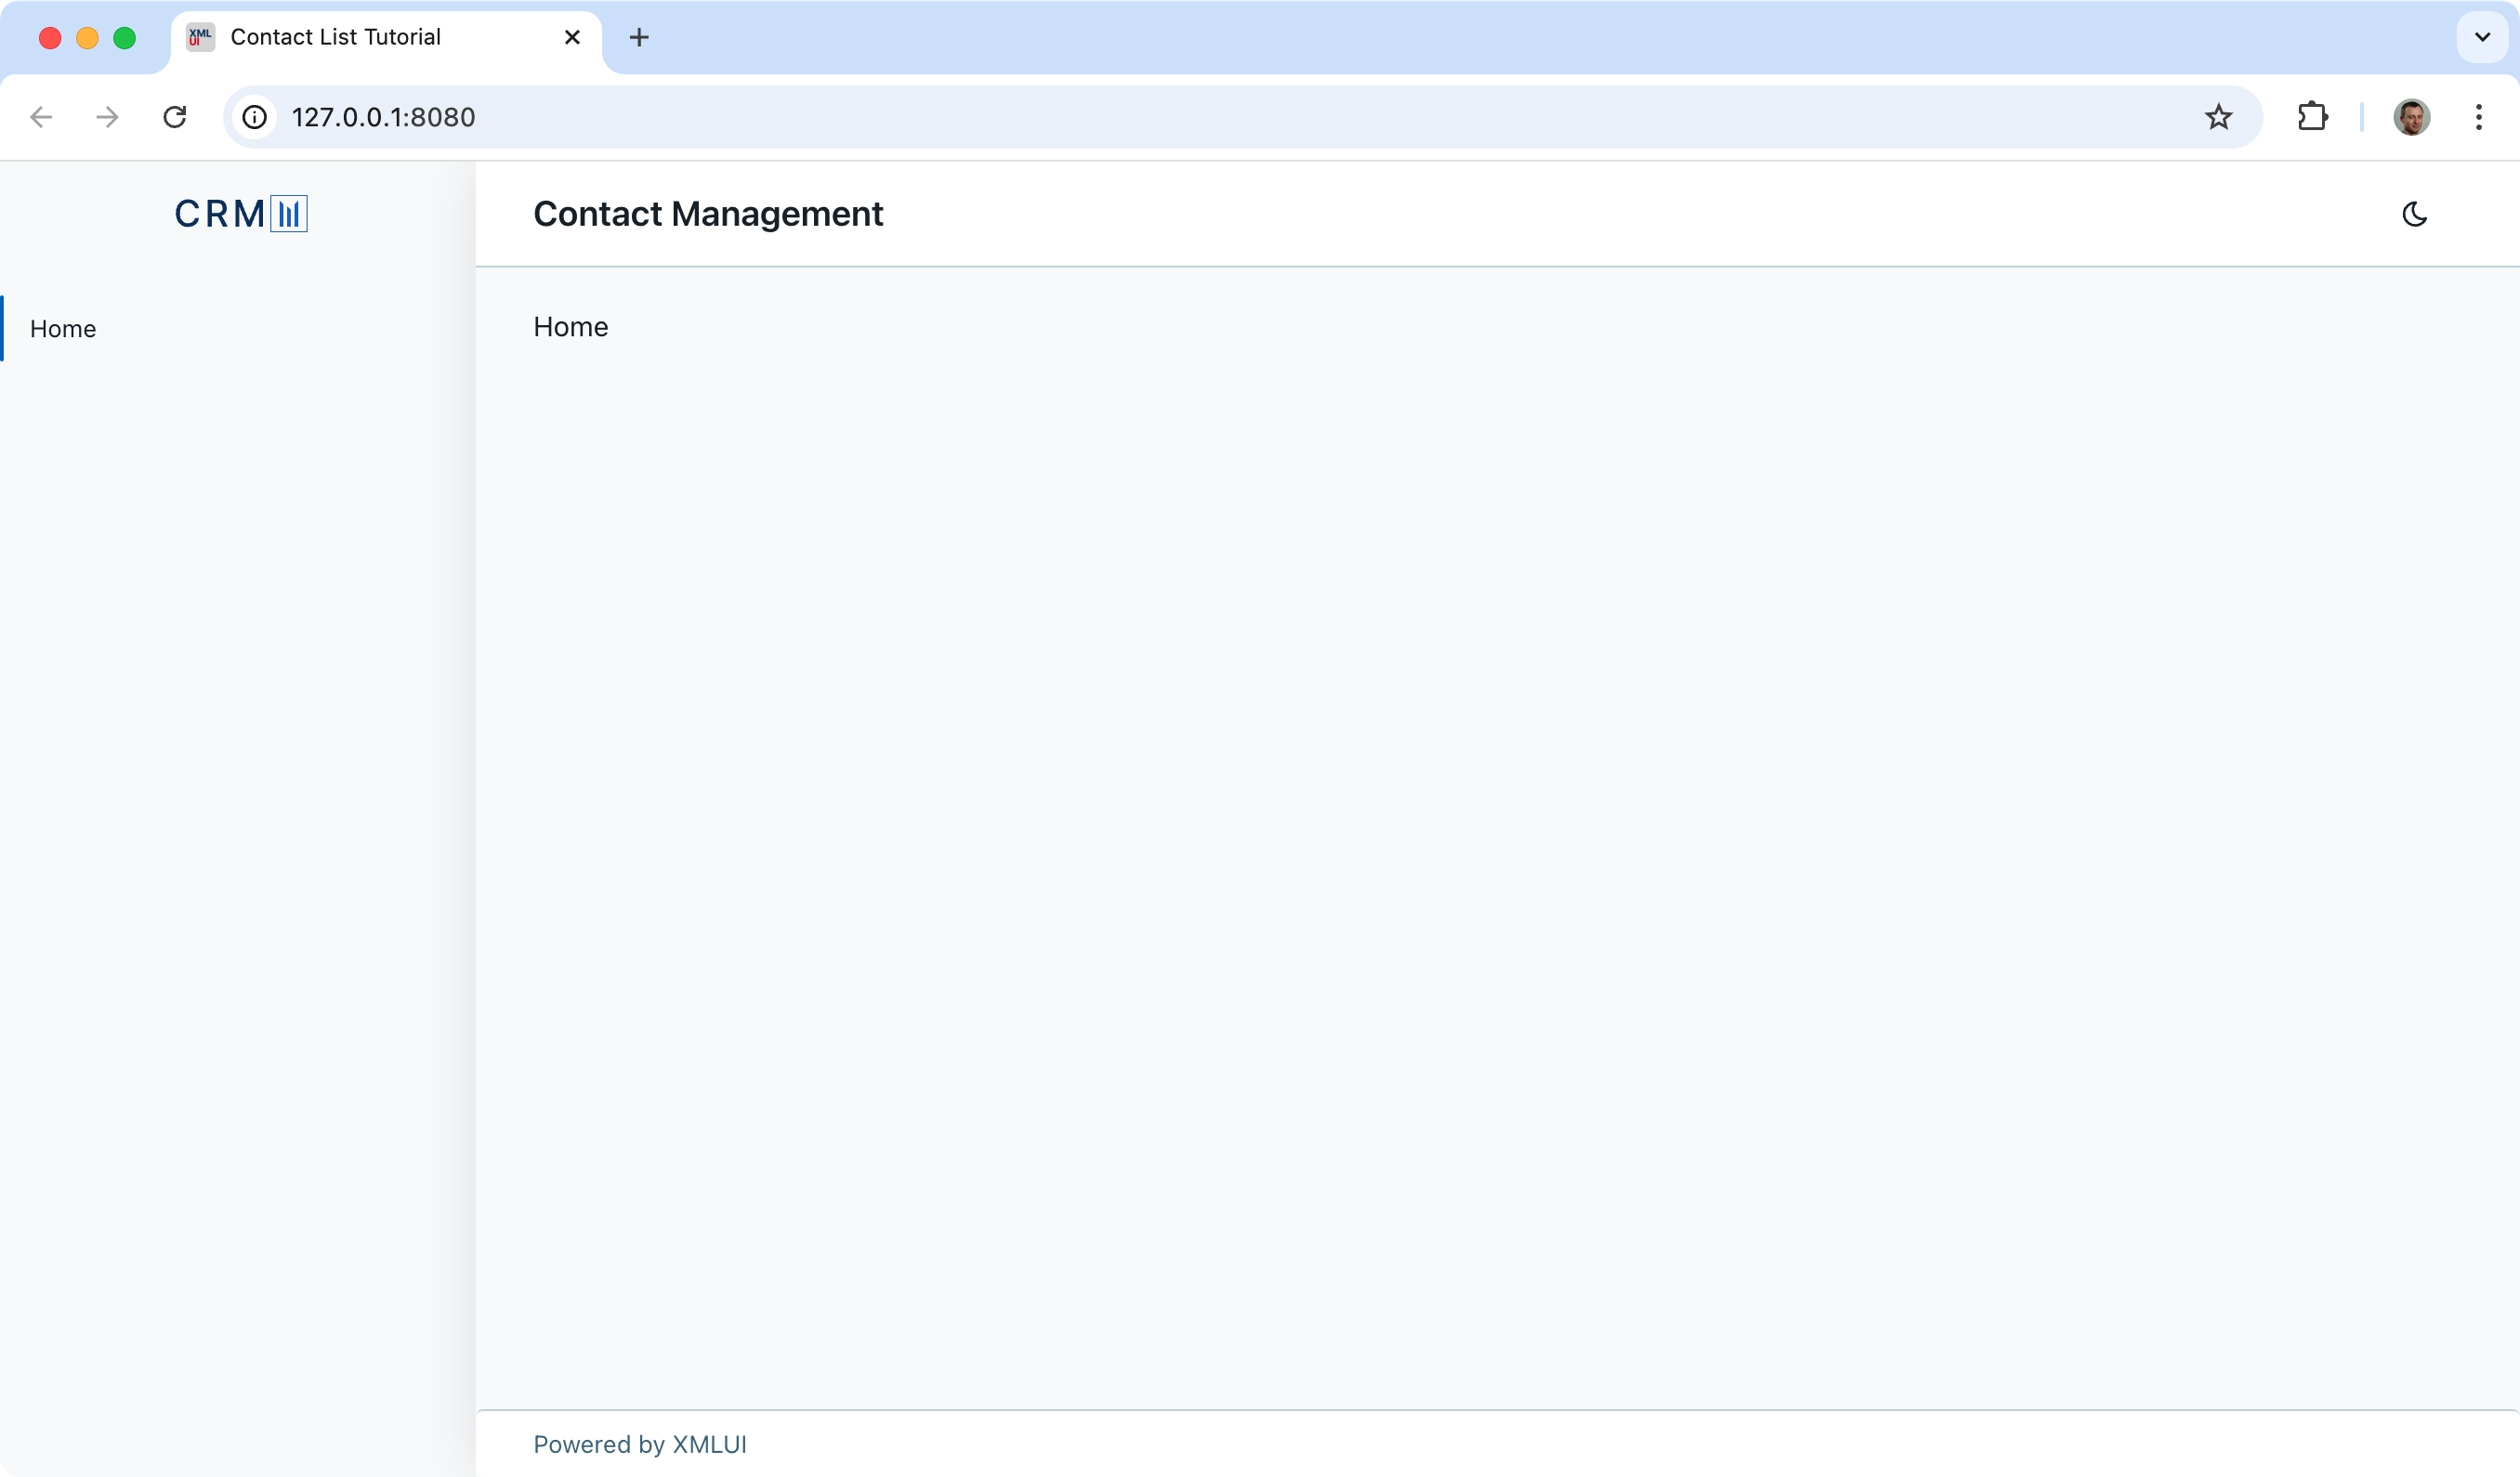This screenshot has height=1477, width=2520.
Task: Select the Home text in the main content
Action: 570,326
